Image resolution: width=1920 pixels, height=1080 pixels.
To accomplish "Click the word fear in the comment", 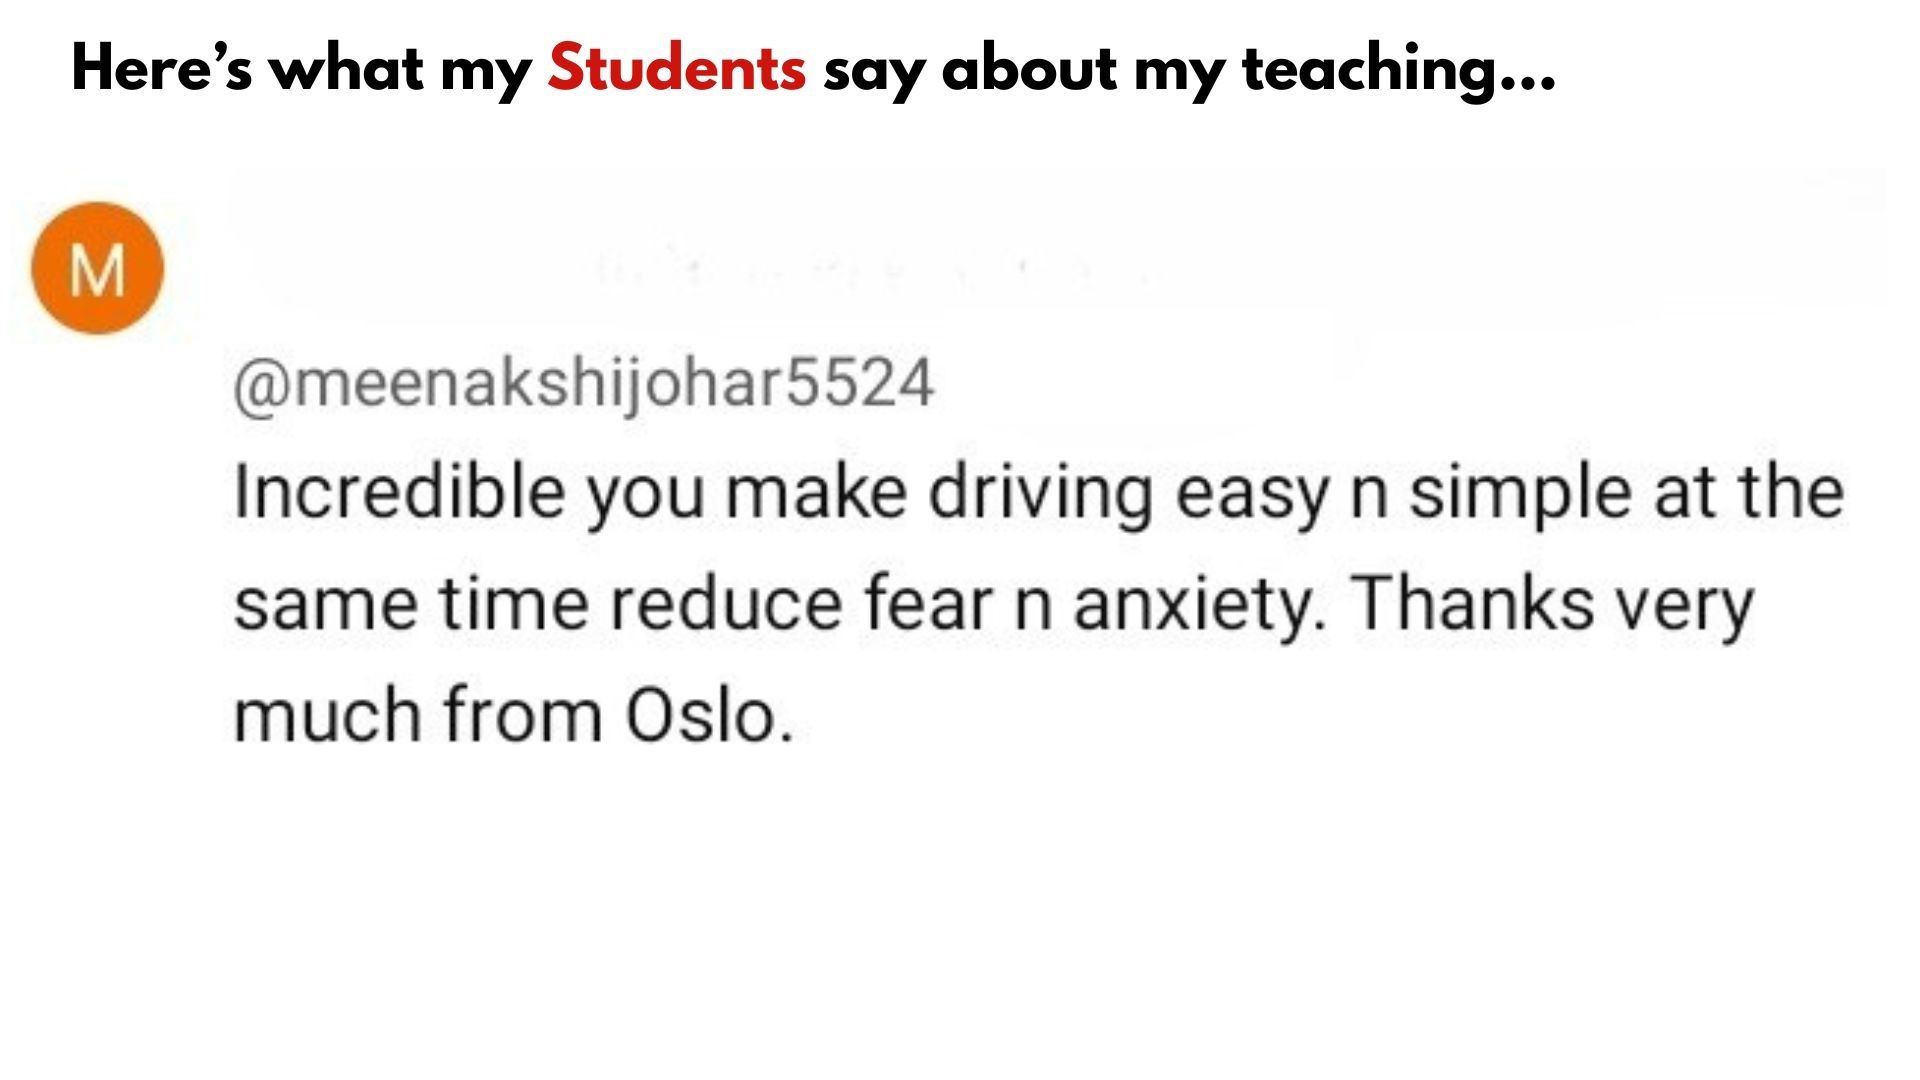I will 928,603.
